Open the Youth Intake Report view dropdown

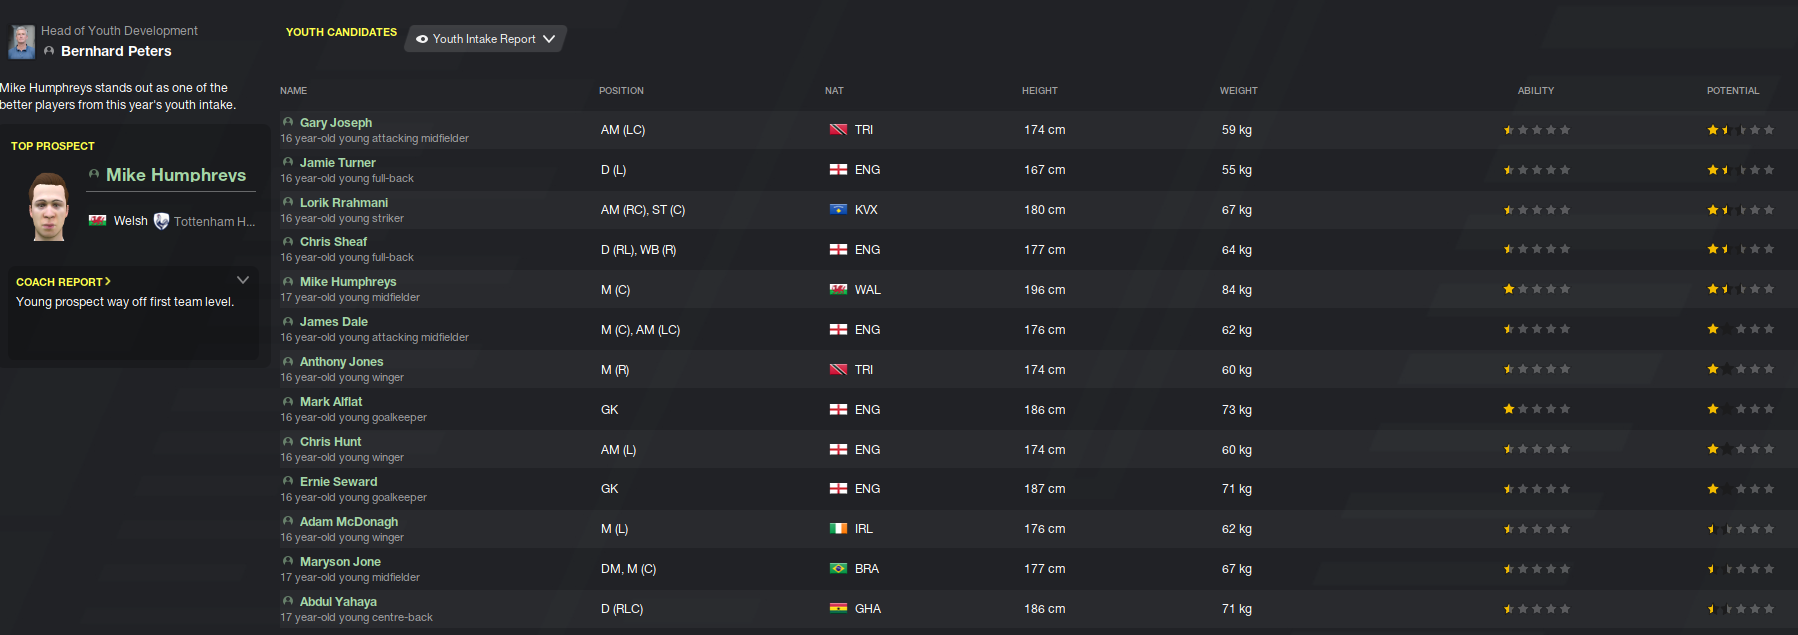[x=486, y=39]
